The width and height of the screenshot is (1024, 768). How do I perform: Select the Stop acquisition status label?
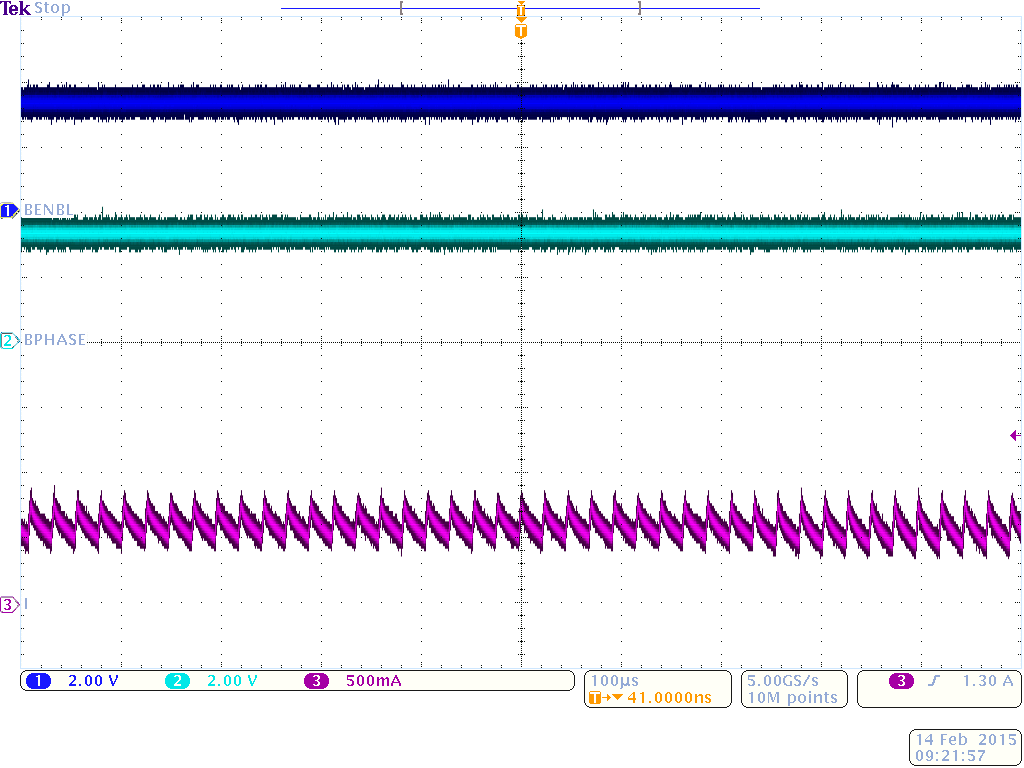click(55, 8)
